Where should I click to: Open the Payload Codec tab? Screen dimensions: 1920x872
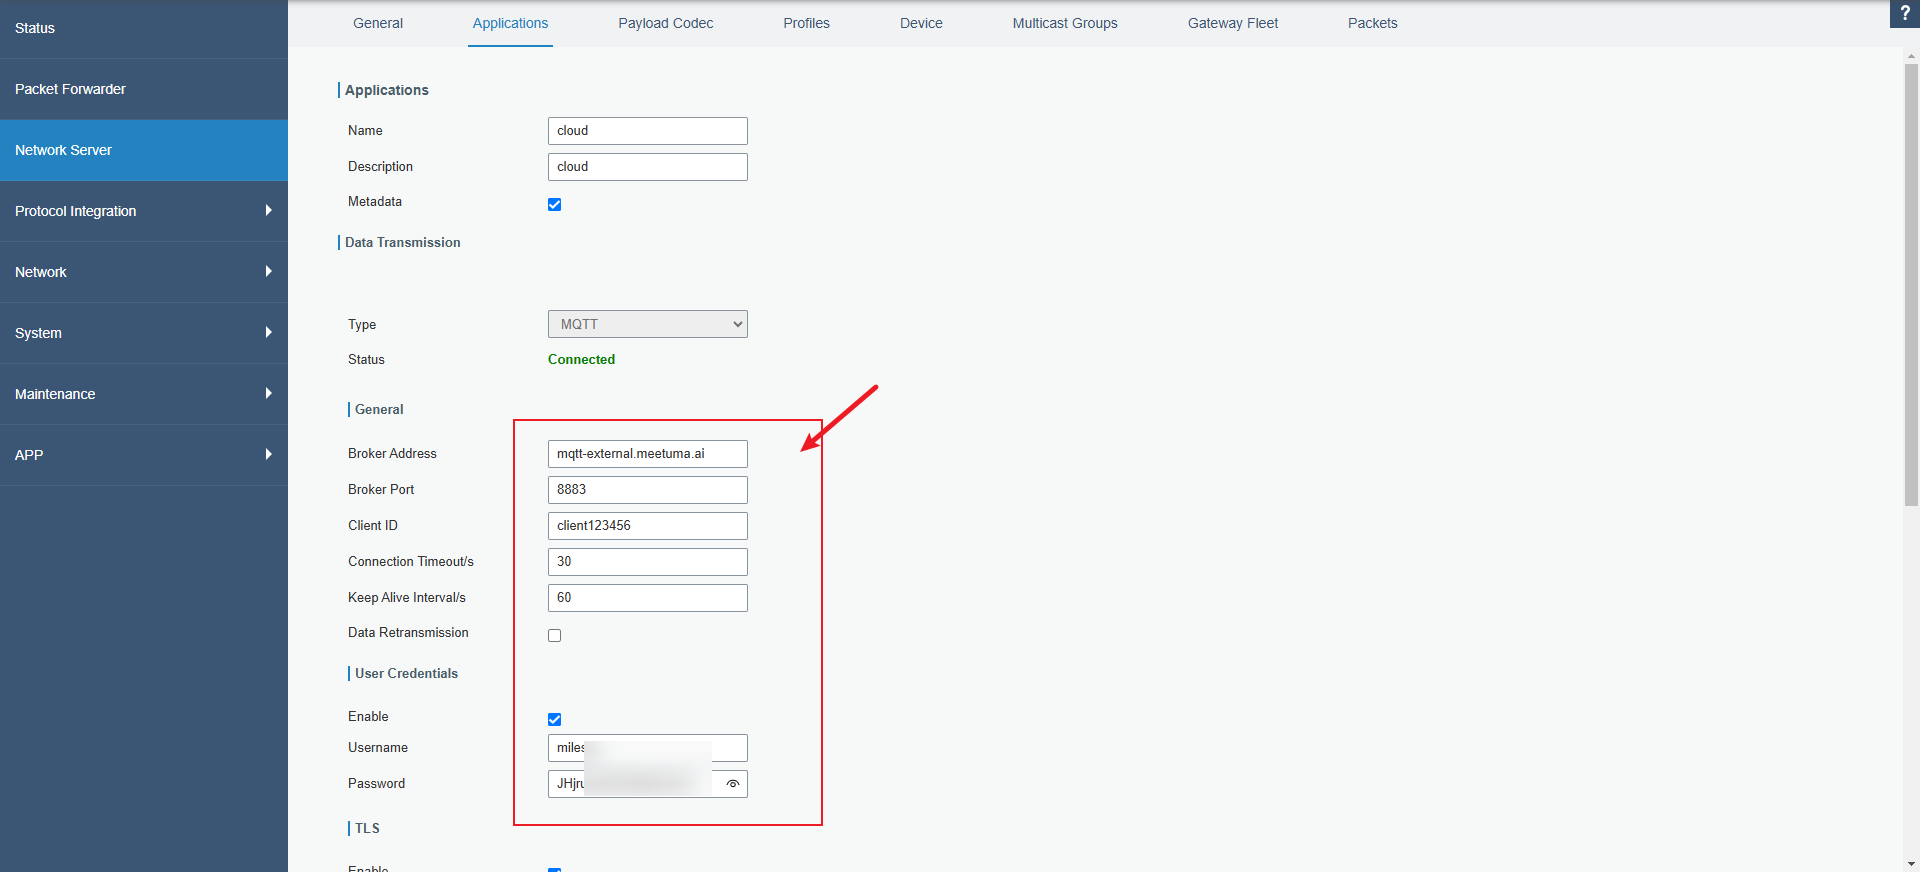point(666,23)
